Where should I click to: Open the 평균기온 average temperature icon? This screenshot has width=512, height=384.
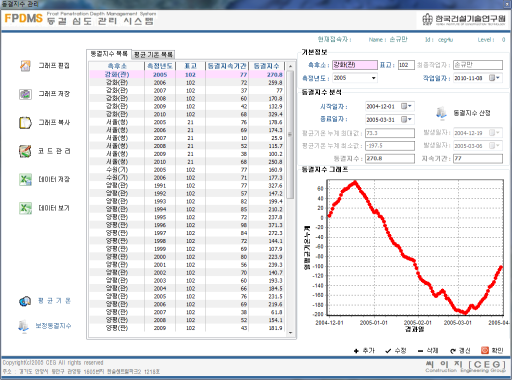click(25, 301)
